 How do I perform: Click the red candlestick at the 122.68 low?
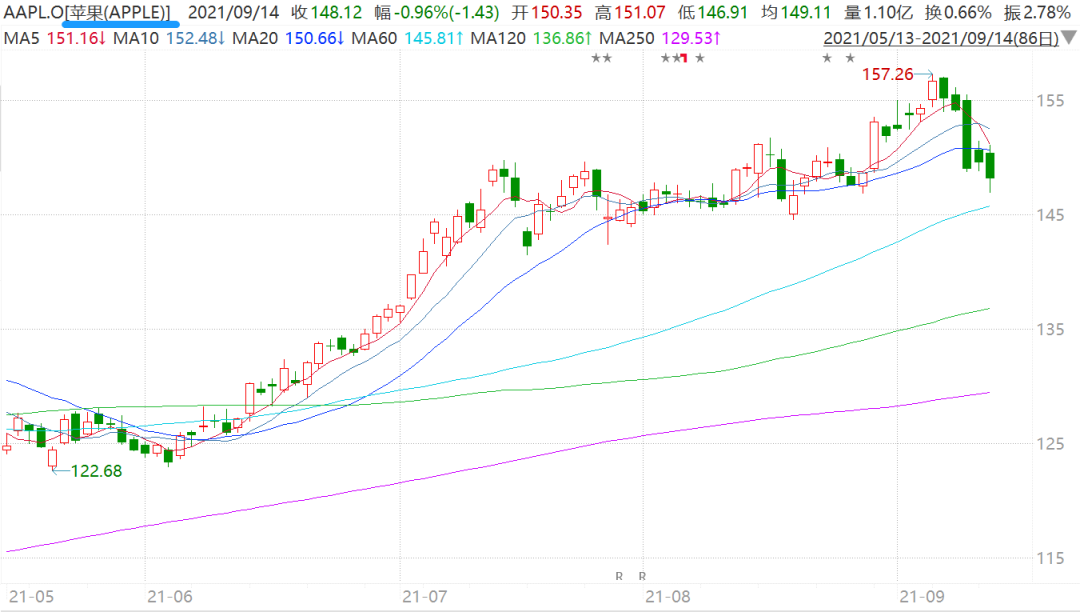click(x=52, y=458)
